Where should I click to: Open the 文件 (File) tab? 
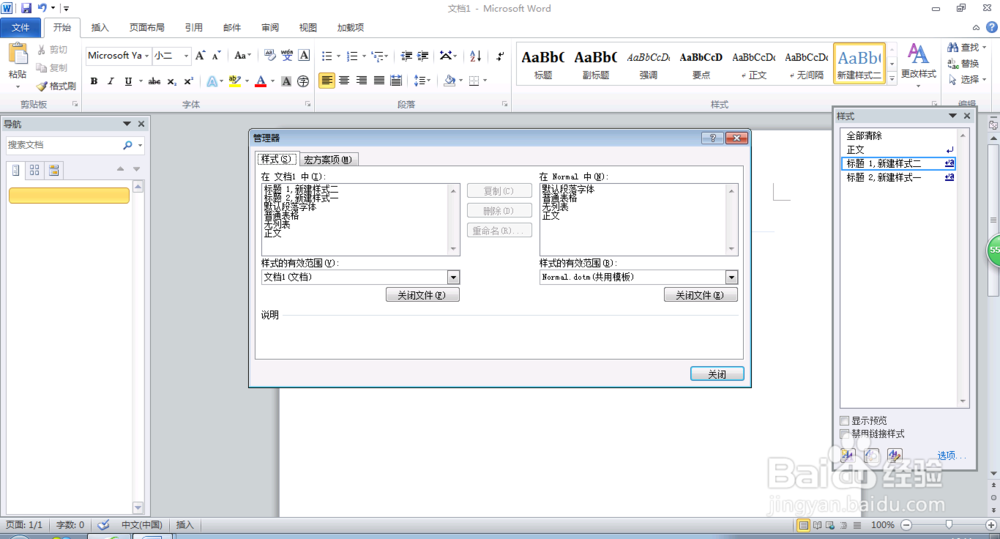20,27
